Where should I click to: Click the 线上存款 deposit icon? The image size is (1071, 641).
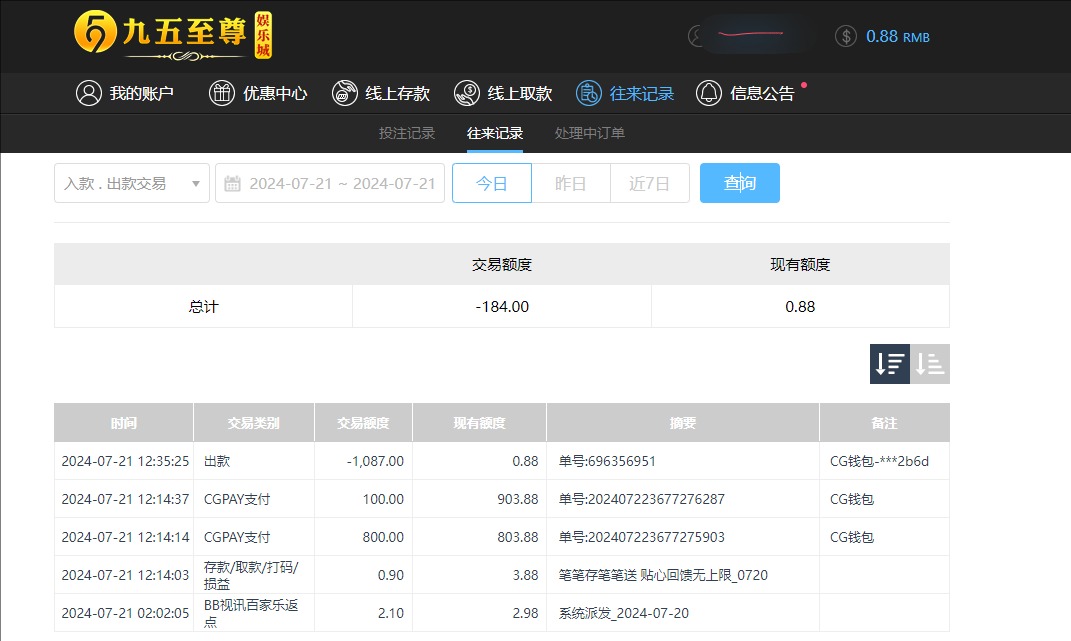tap(345, 92)
